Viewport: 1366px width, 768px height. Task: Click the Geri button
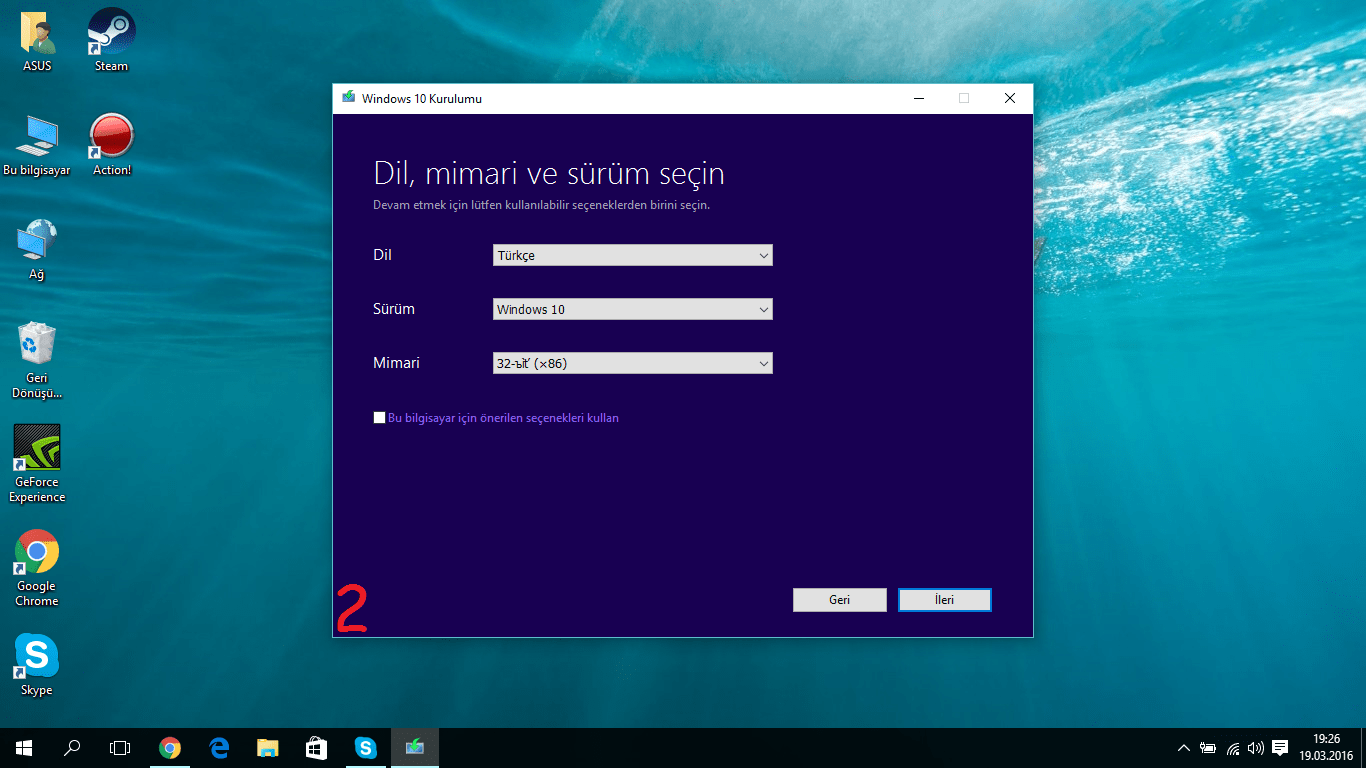(840, 599)
